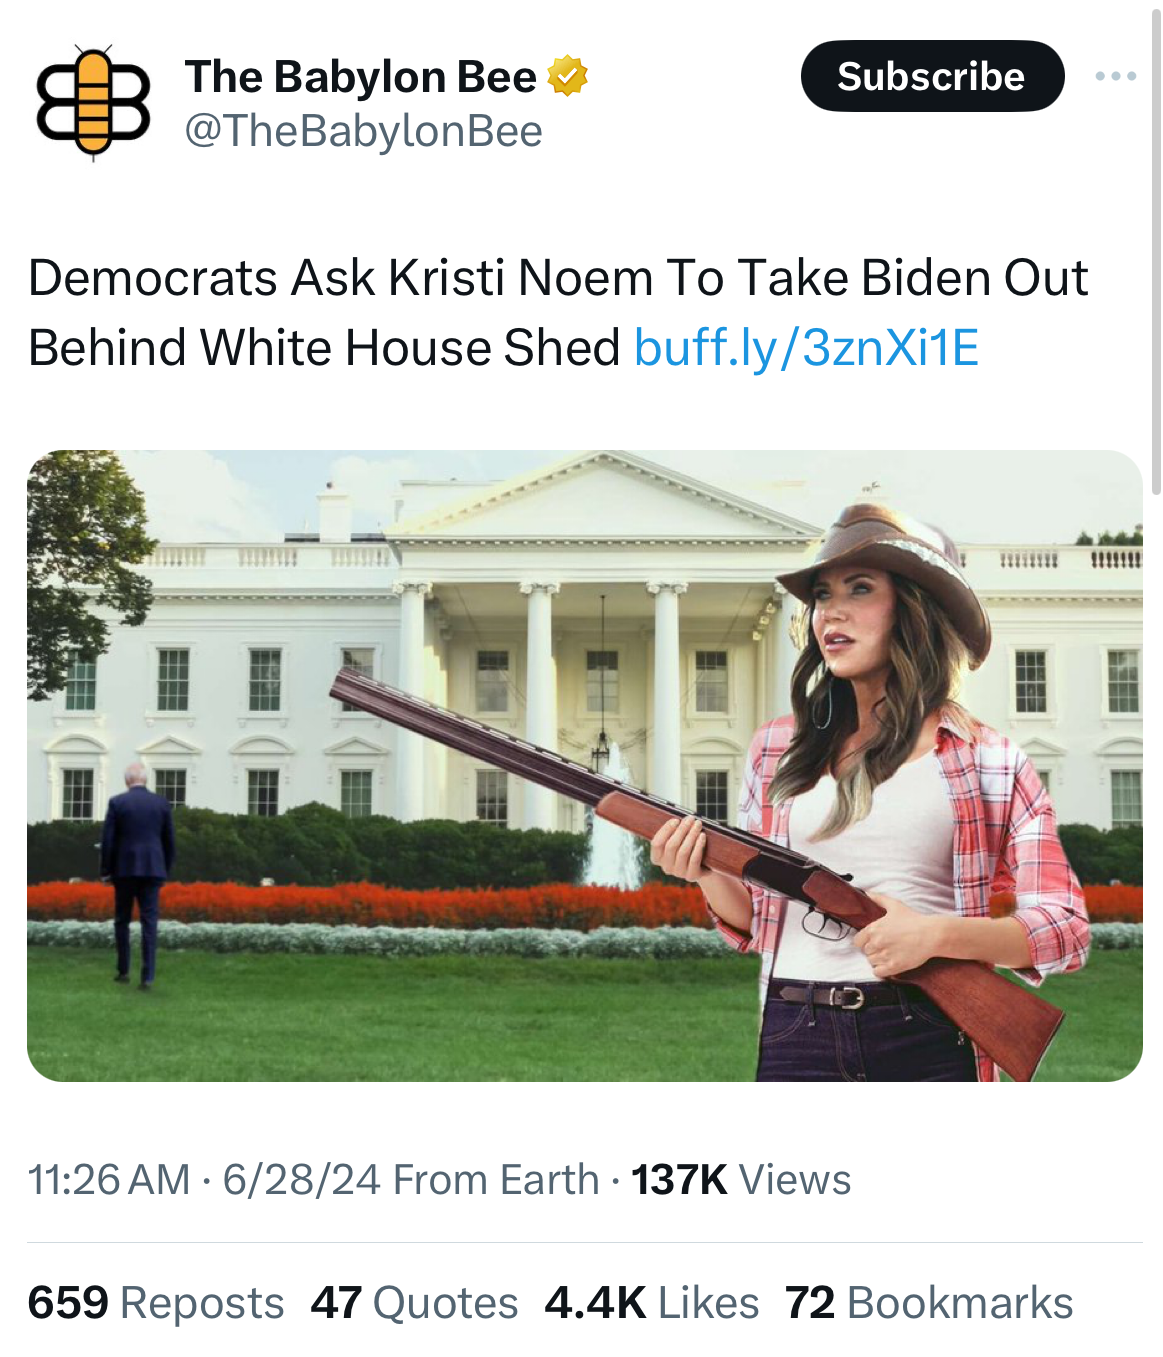View the White House tweet image

point(584,765)
